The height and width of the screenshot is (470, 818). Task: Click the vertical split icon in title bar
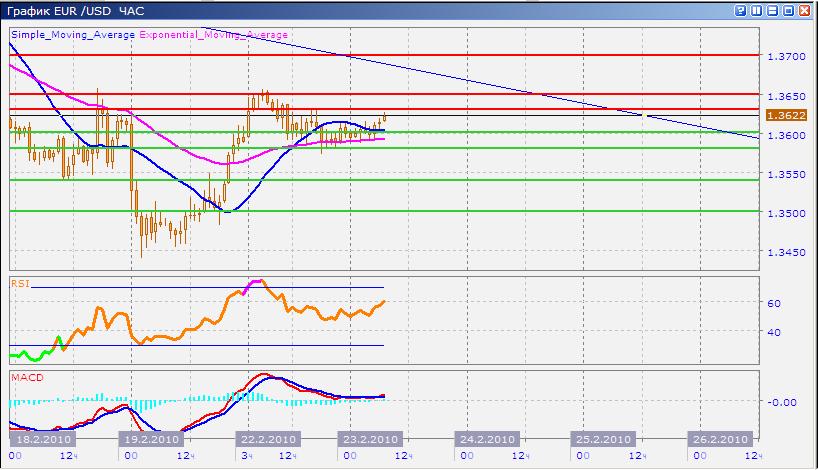coord(756,10)
